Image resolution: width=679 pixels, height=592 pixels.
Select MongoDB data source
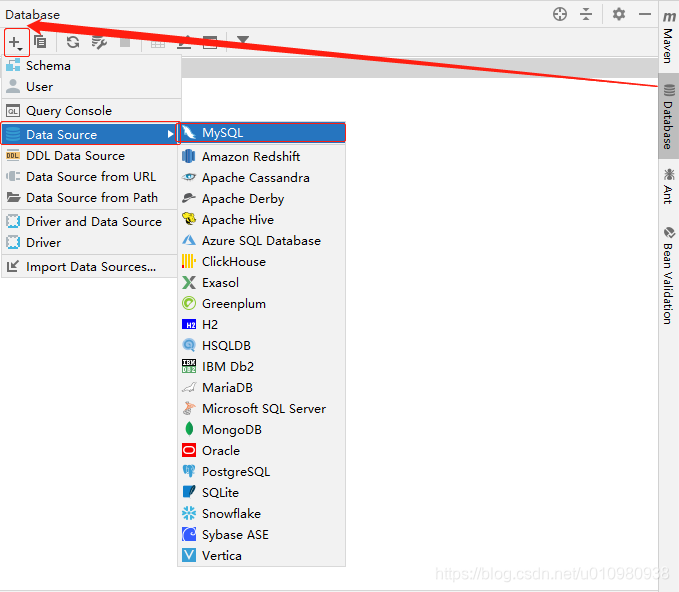pyautogui.click(x=262, y=430)
